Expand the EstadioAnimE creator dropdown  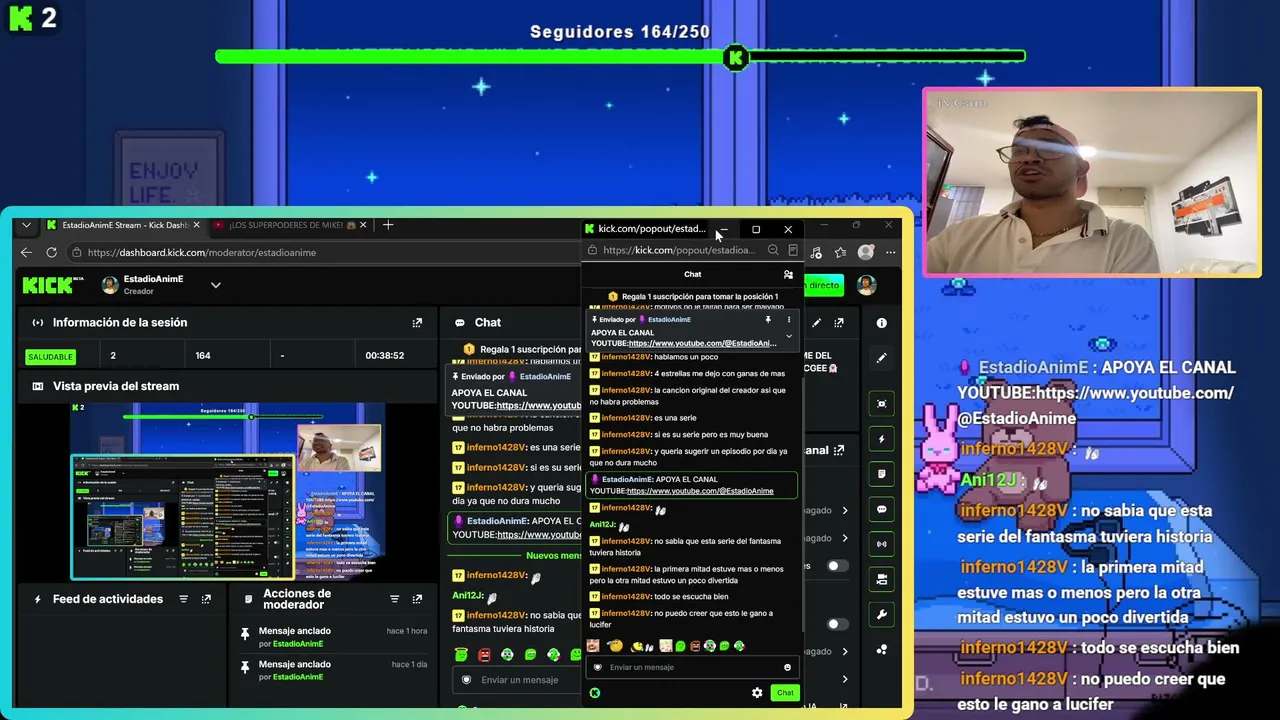(x=215, y=286)
